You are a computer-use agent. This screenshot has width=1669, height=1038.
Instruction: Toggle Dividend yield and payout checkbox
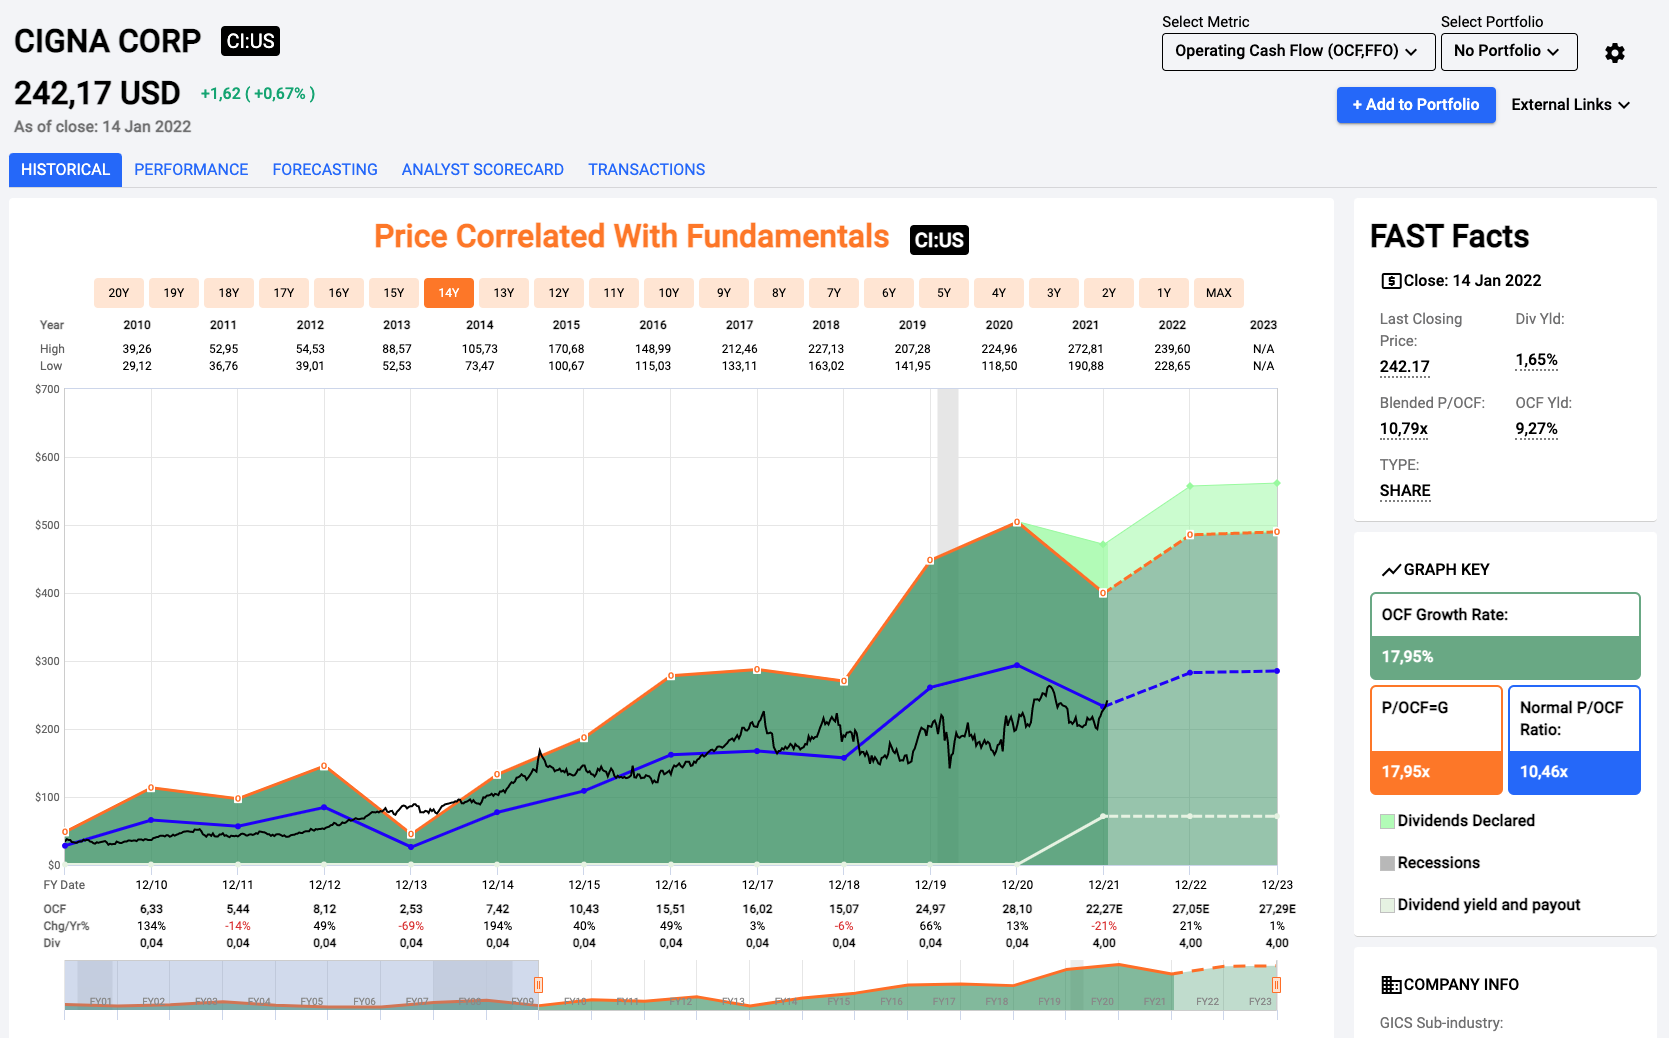tap(1387, 905)
